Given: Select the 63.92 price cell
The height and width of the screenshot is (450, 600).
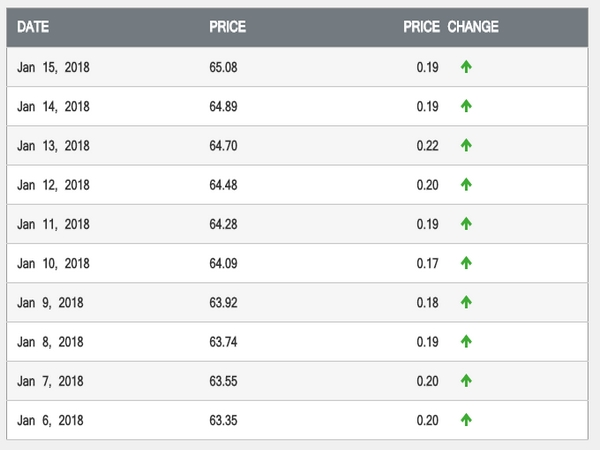Looking at the screenshot, I should point(224,302).
